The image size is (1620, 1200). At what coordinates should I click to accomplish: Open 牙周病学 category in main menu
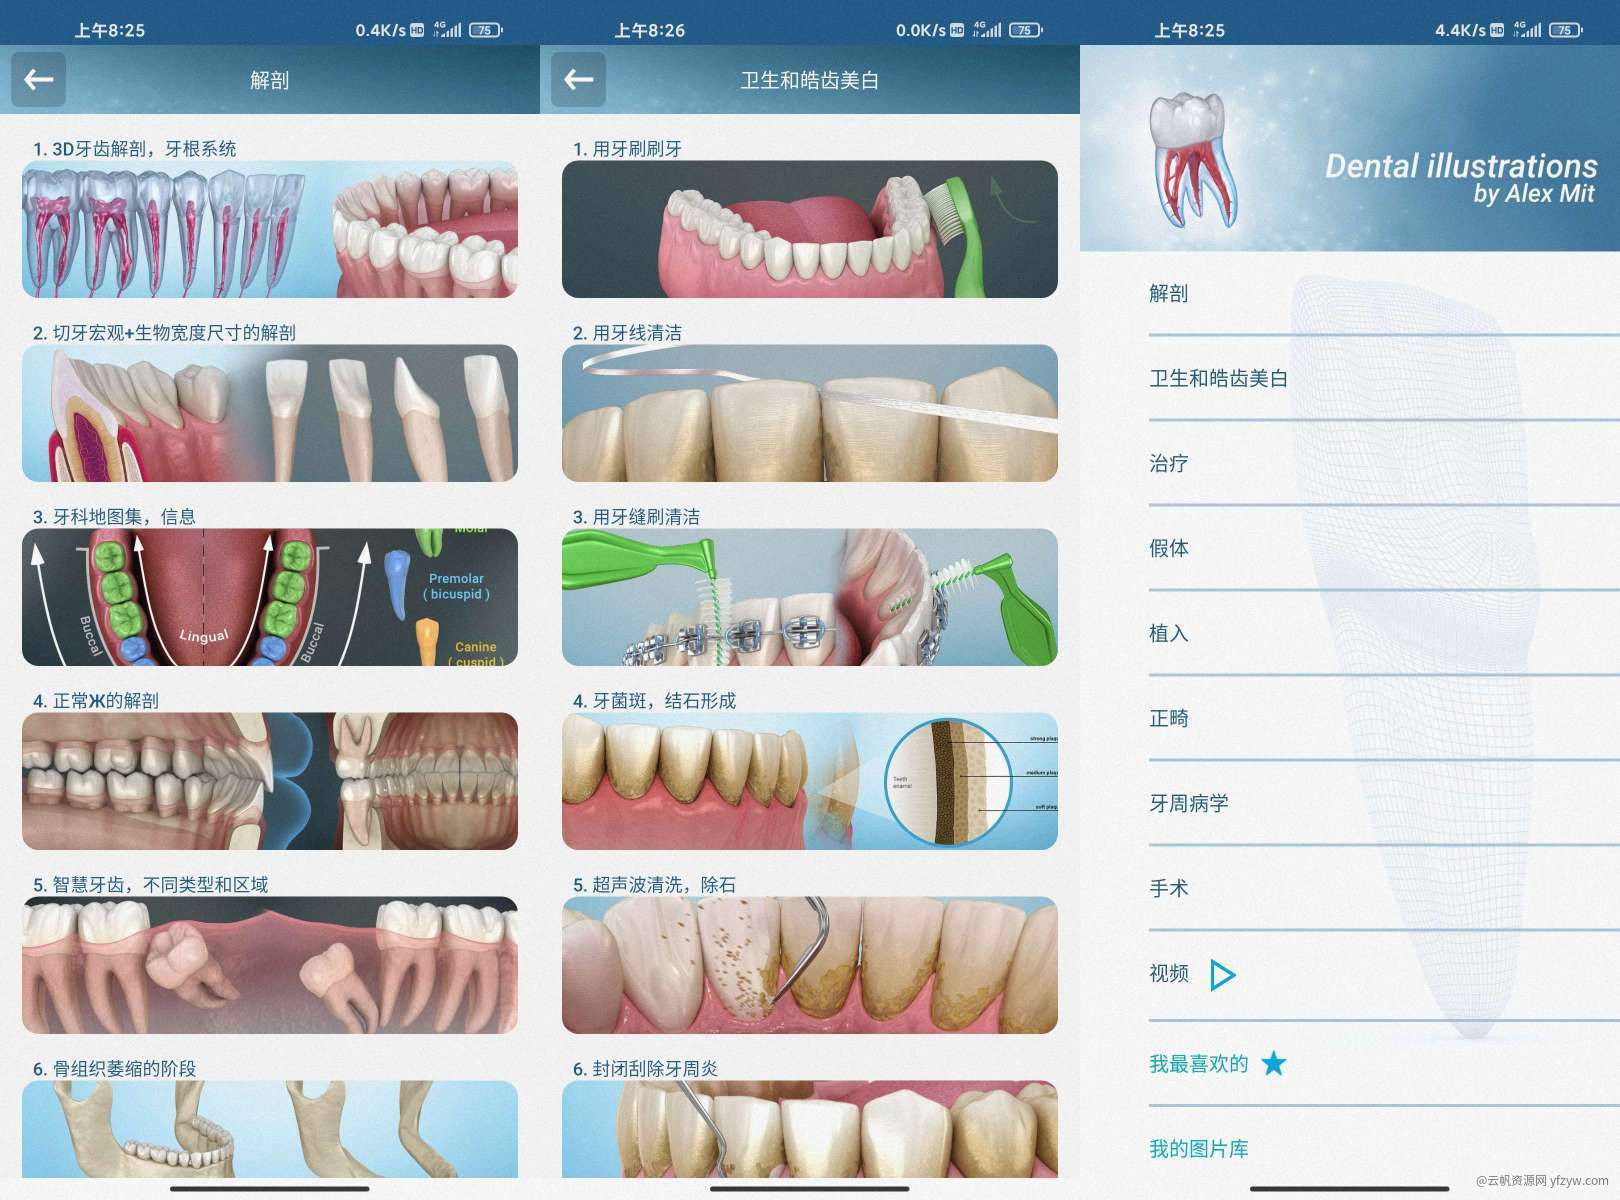[x=1384, y=803]
